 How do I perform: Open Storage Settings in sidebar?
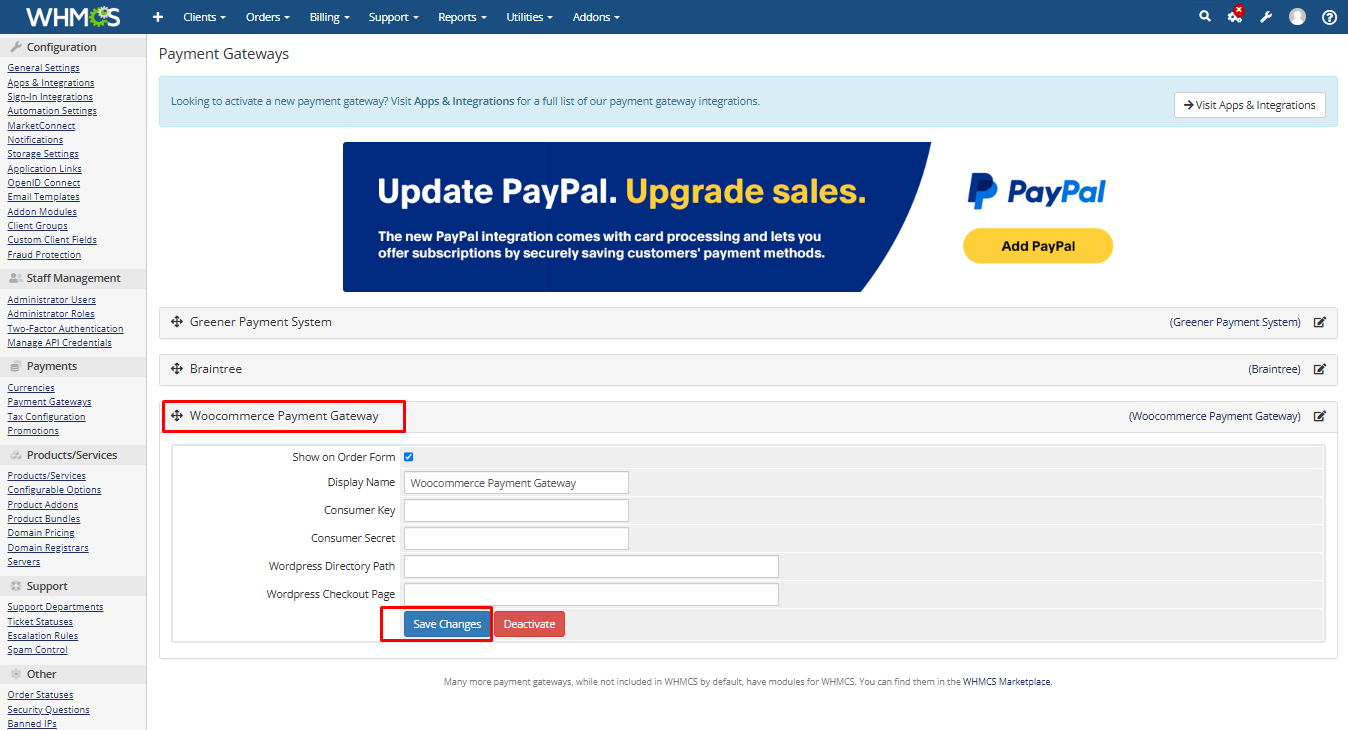tap(43, 154)
